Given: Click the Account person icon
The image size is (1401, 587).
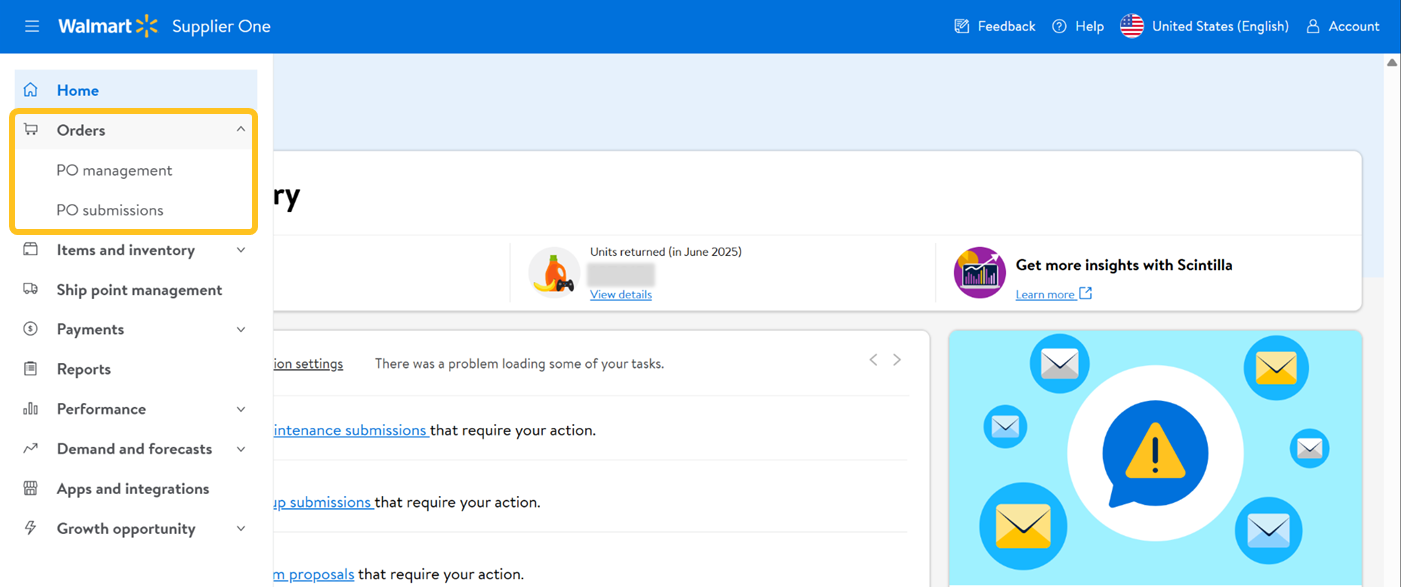Looking at the screenshot, I should [1313, 26].
